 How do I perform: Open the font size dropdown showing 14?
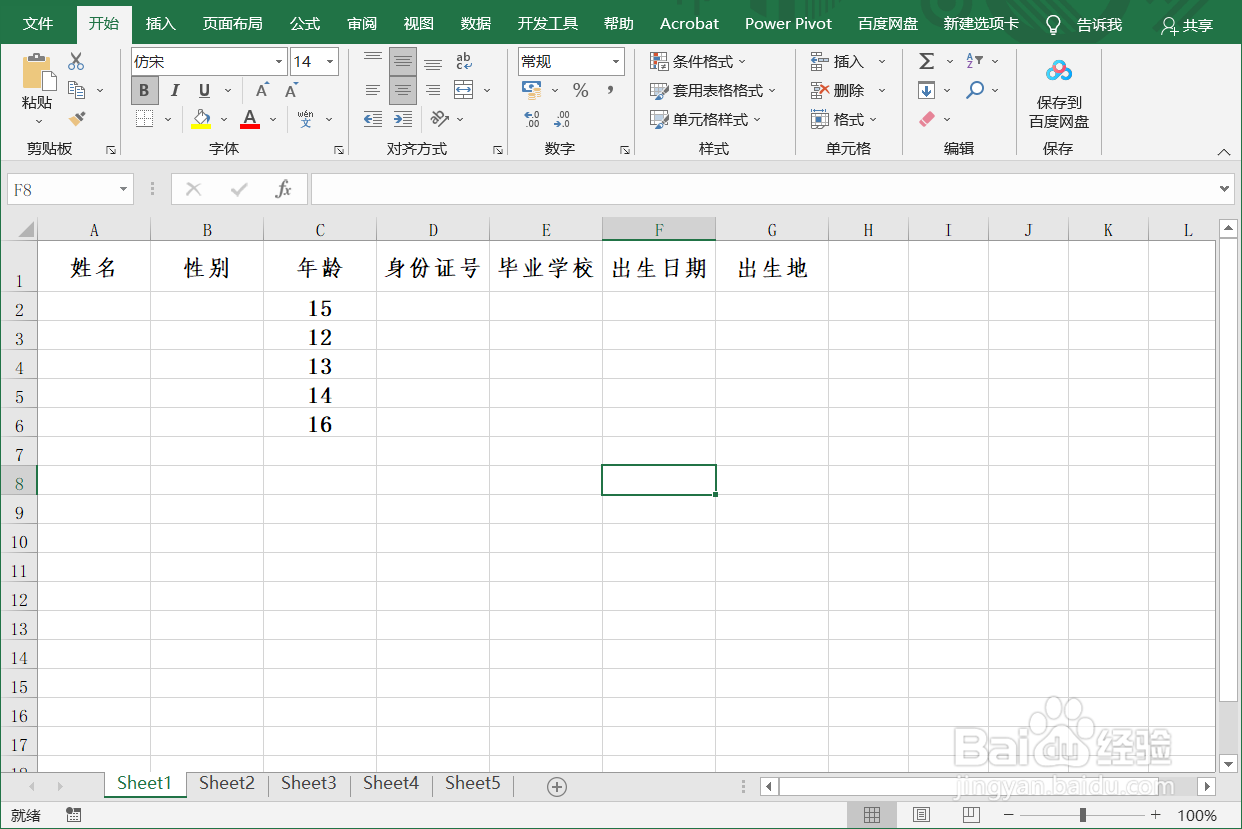[330, 62]
